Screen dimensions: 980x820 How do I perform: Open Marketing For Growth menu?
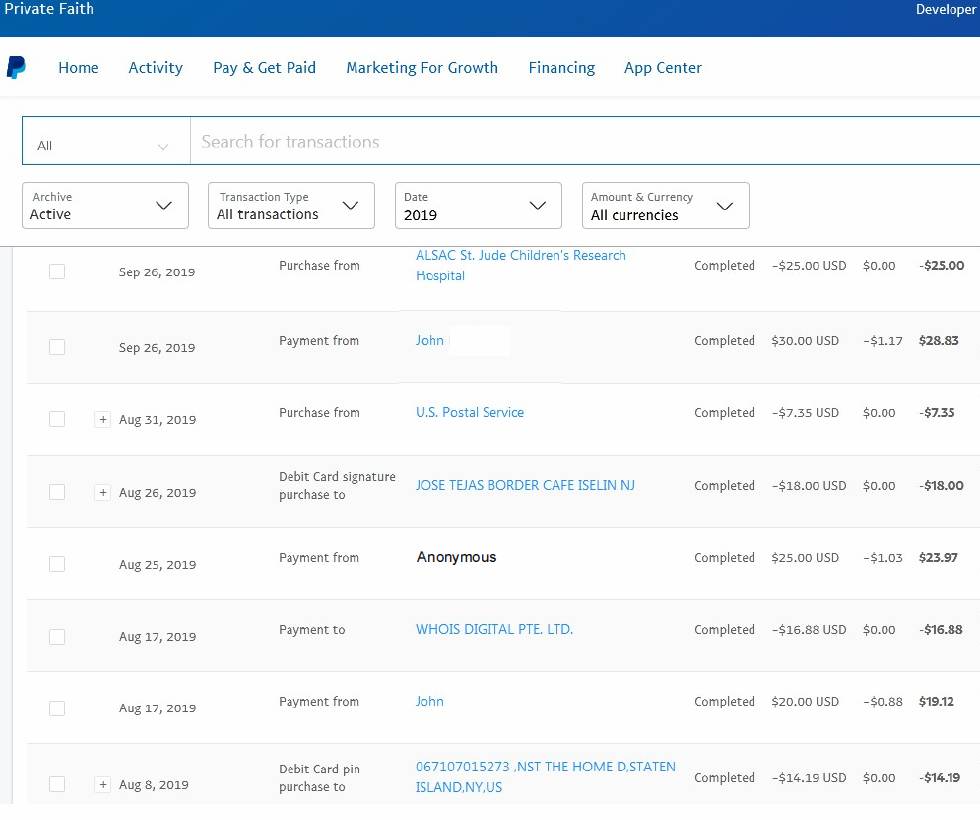(x=422, y=68)
